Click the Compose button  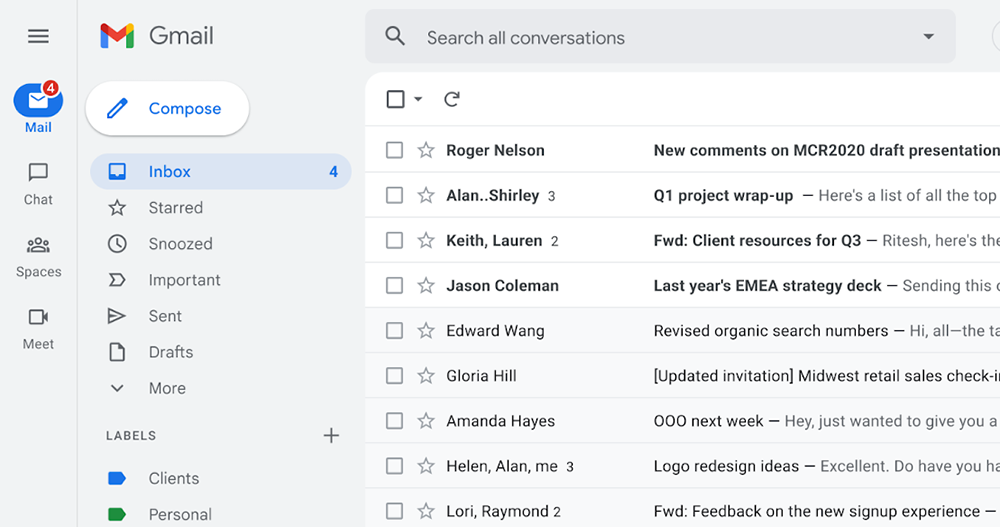click(x=167, y=109)
